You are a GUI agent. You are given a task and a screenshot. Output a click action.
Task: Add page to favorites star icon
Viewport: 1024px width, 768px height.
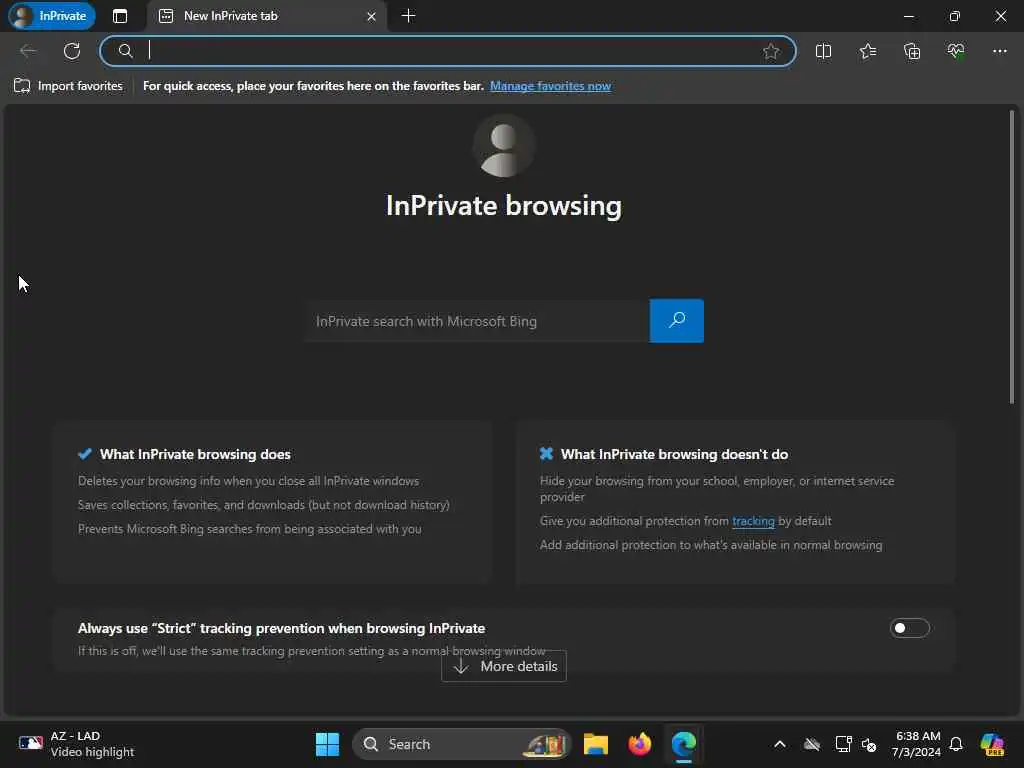pos(771,51)
